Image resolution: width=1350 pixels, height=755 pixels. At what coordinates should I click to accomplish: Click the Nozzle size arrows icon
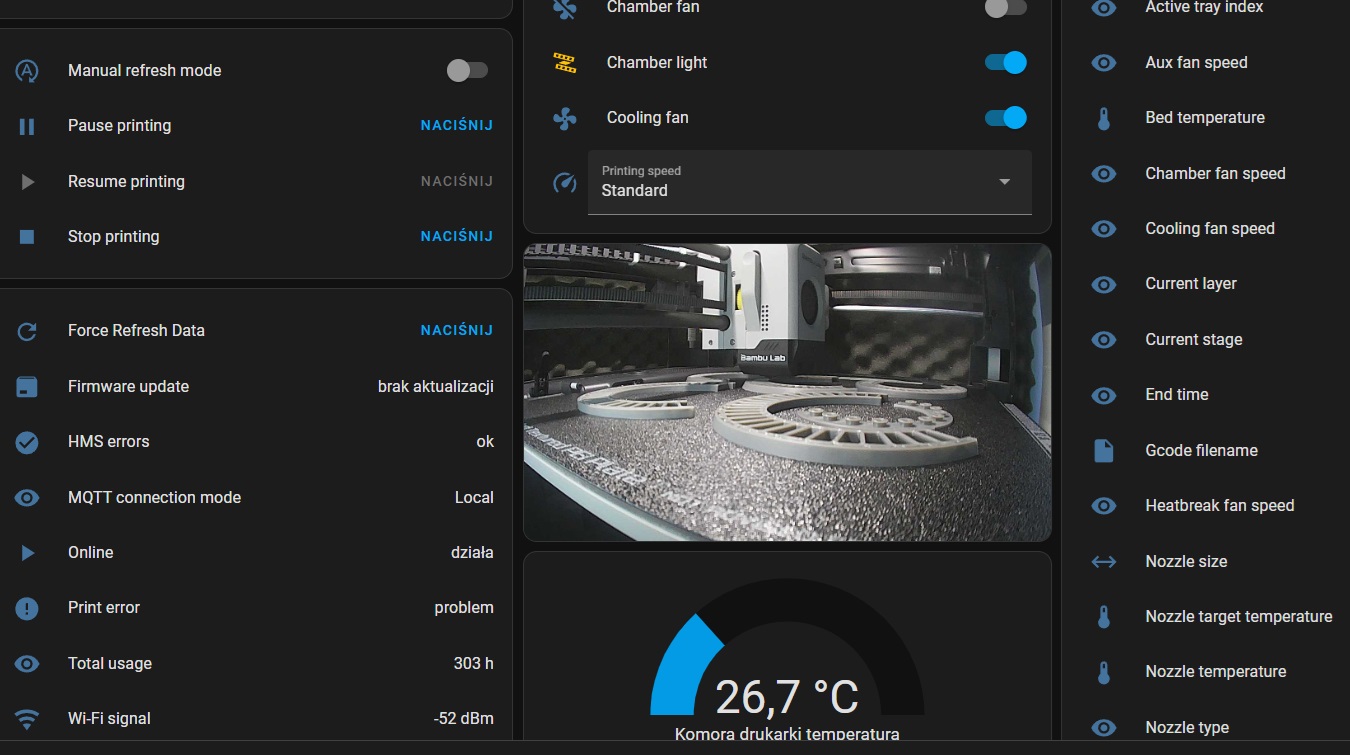pyautogui.click(x=1103, y=562)
